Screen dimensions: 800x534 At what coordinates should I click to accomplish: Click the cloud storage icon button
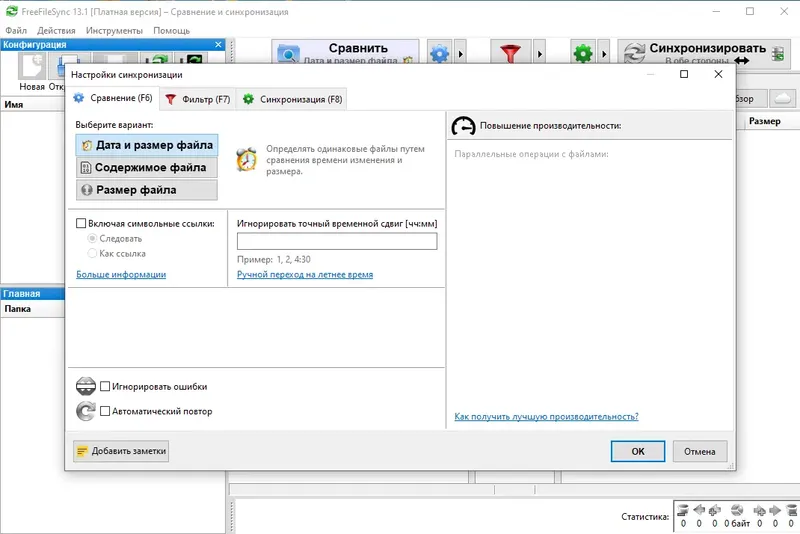pyautogui.click(x=782, y=98)
